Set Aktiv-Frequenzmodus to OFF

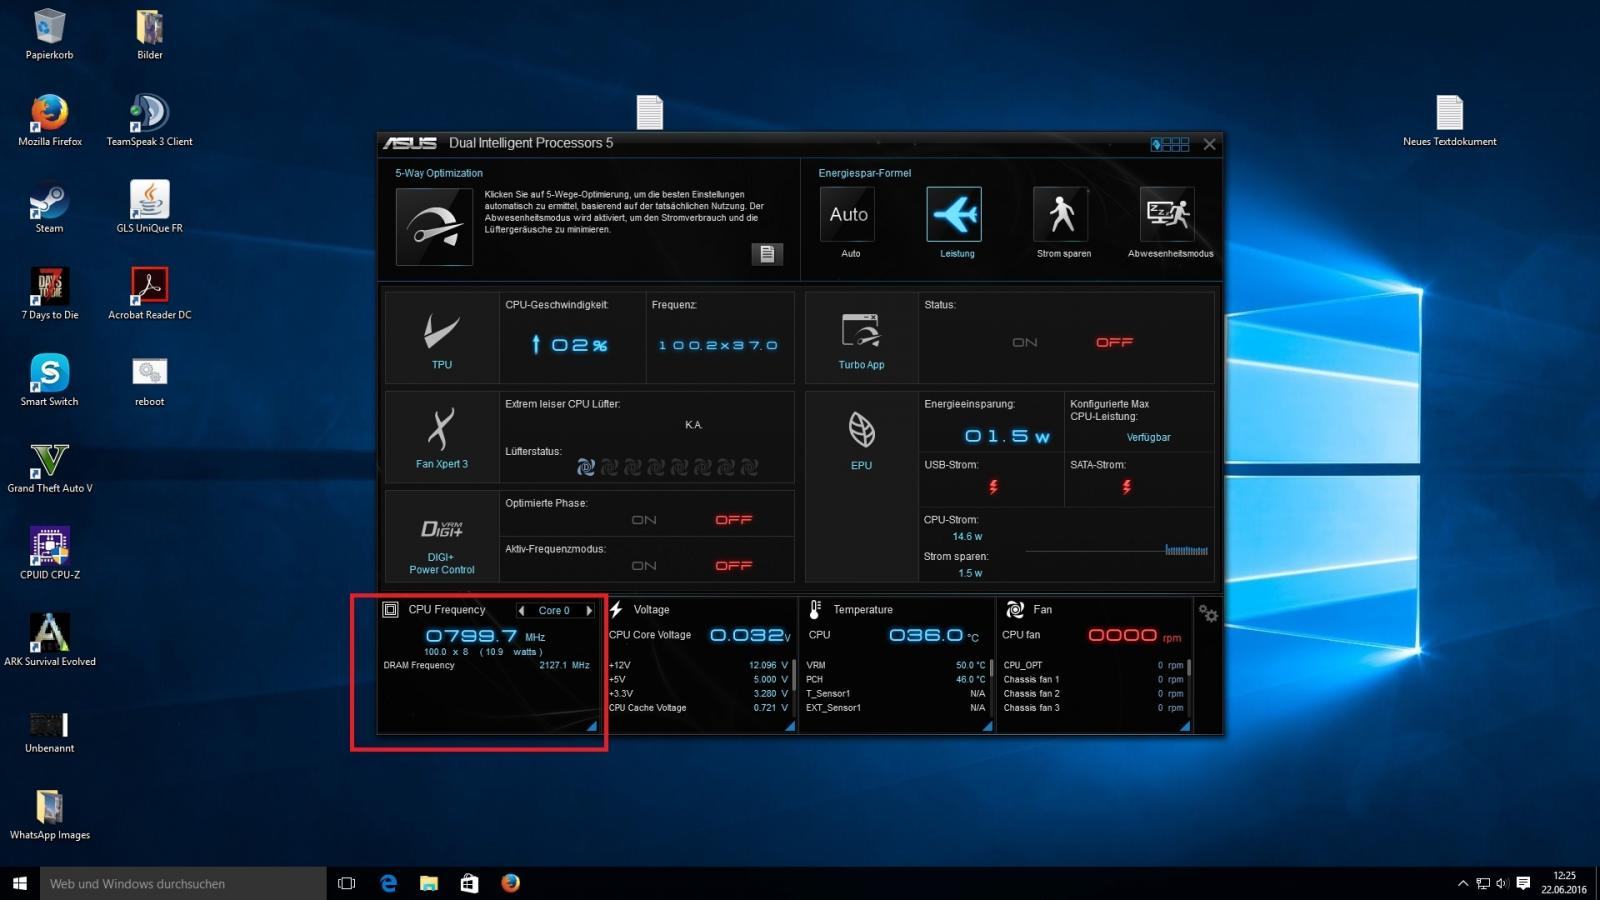click(733, 566)
